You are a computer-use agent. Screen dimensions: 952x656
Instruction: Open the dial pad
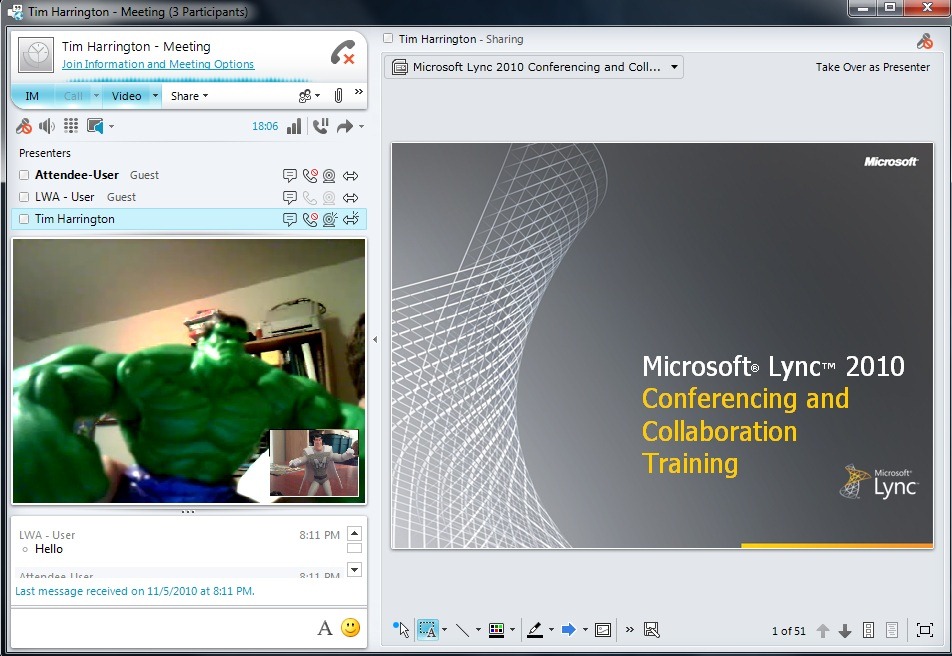point(71,126)
